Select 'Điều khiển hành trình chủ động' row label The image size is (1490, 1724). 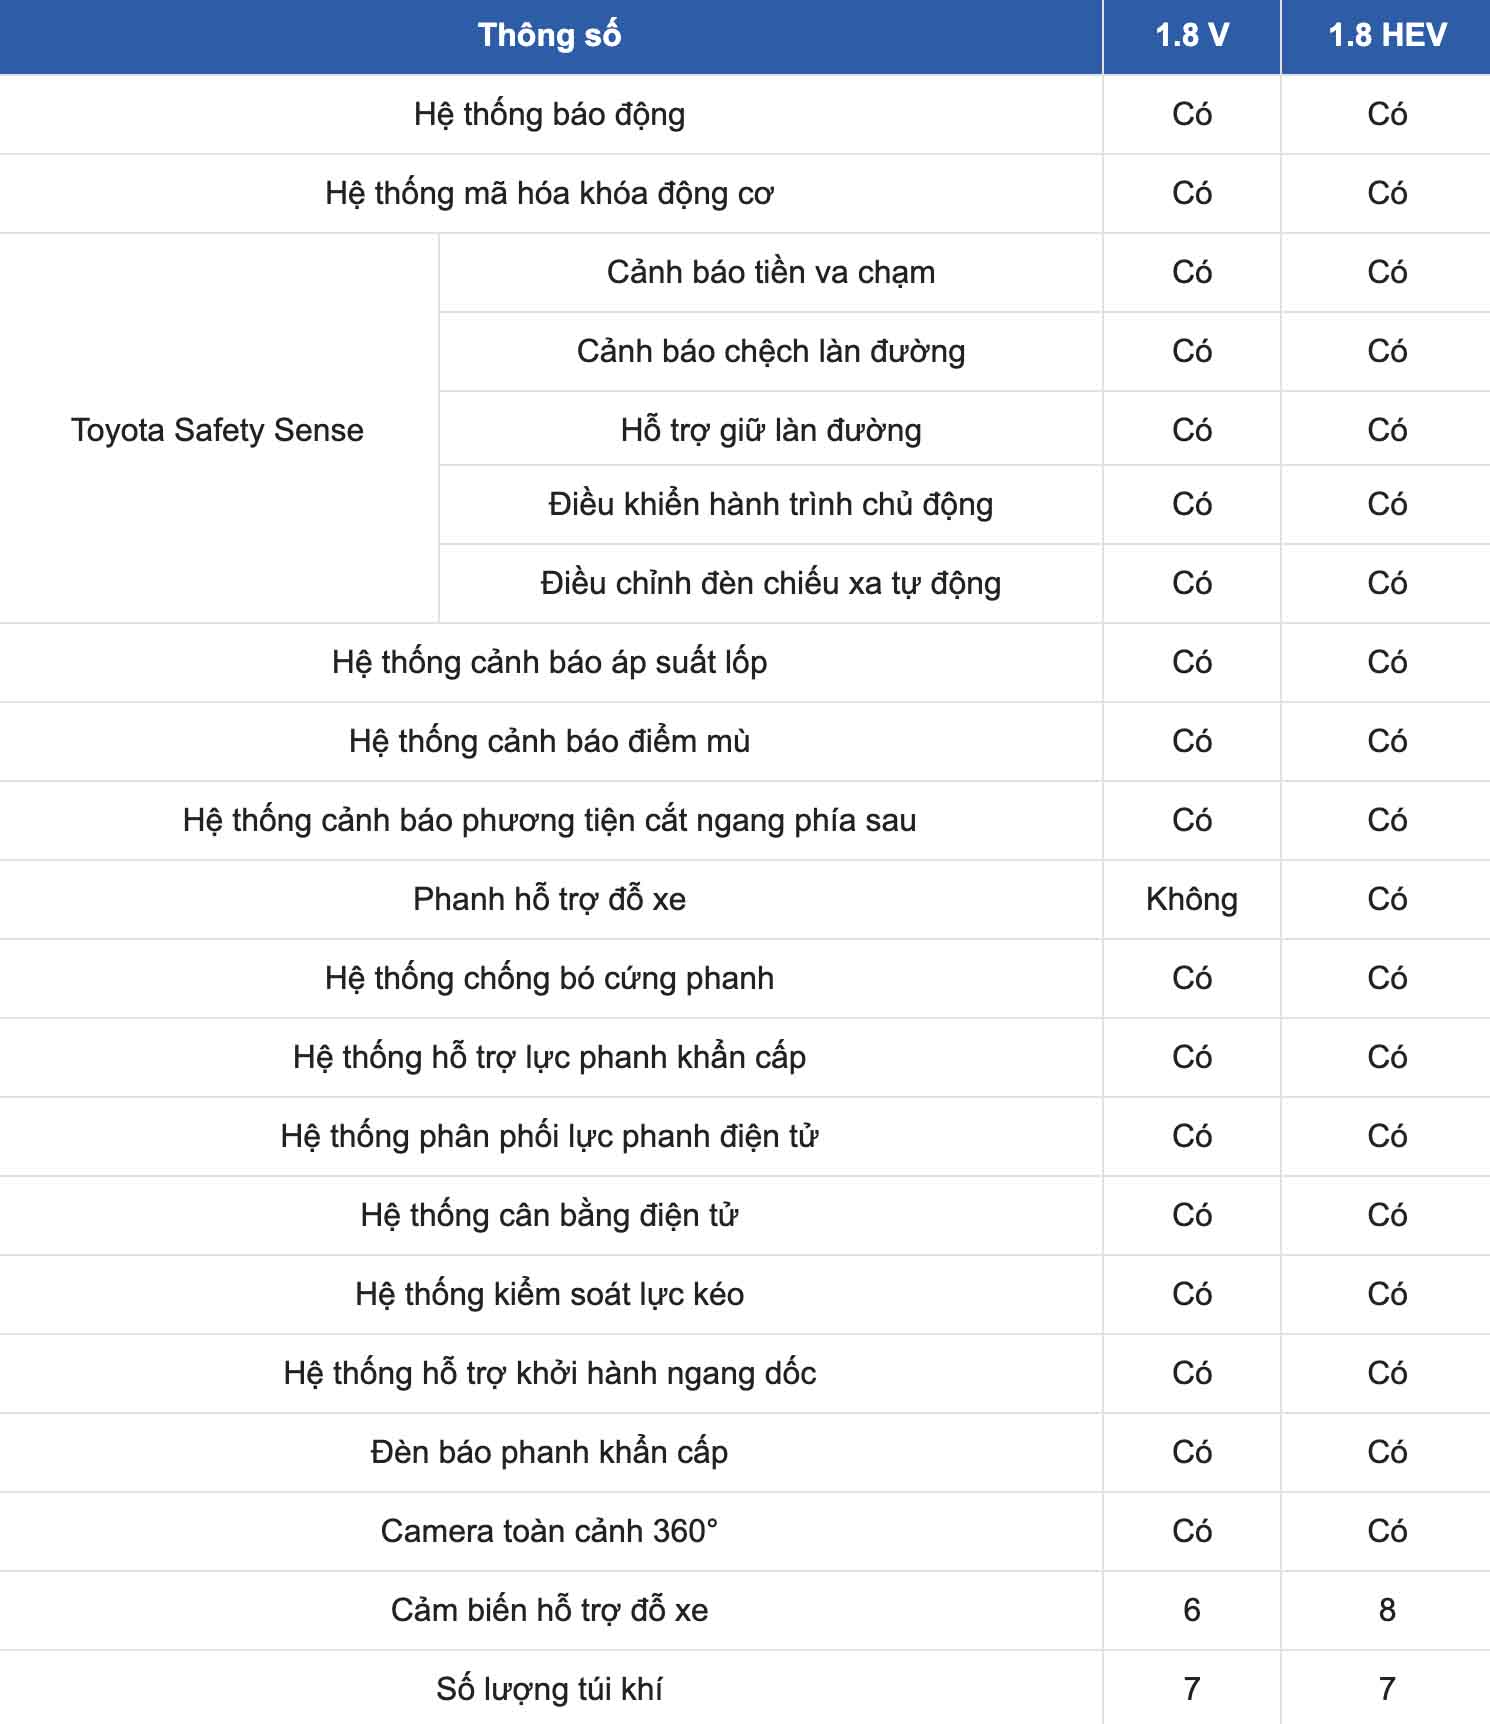770,504
